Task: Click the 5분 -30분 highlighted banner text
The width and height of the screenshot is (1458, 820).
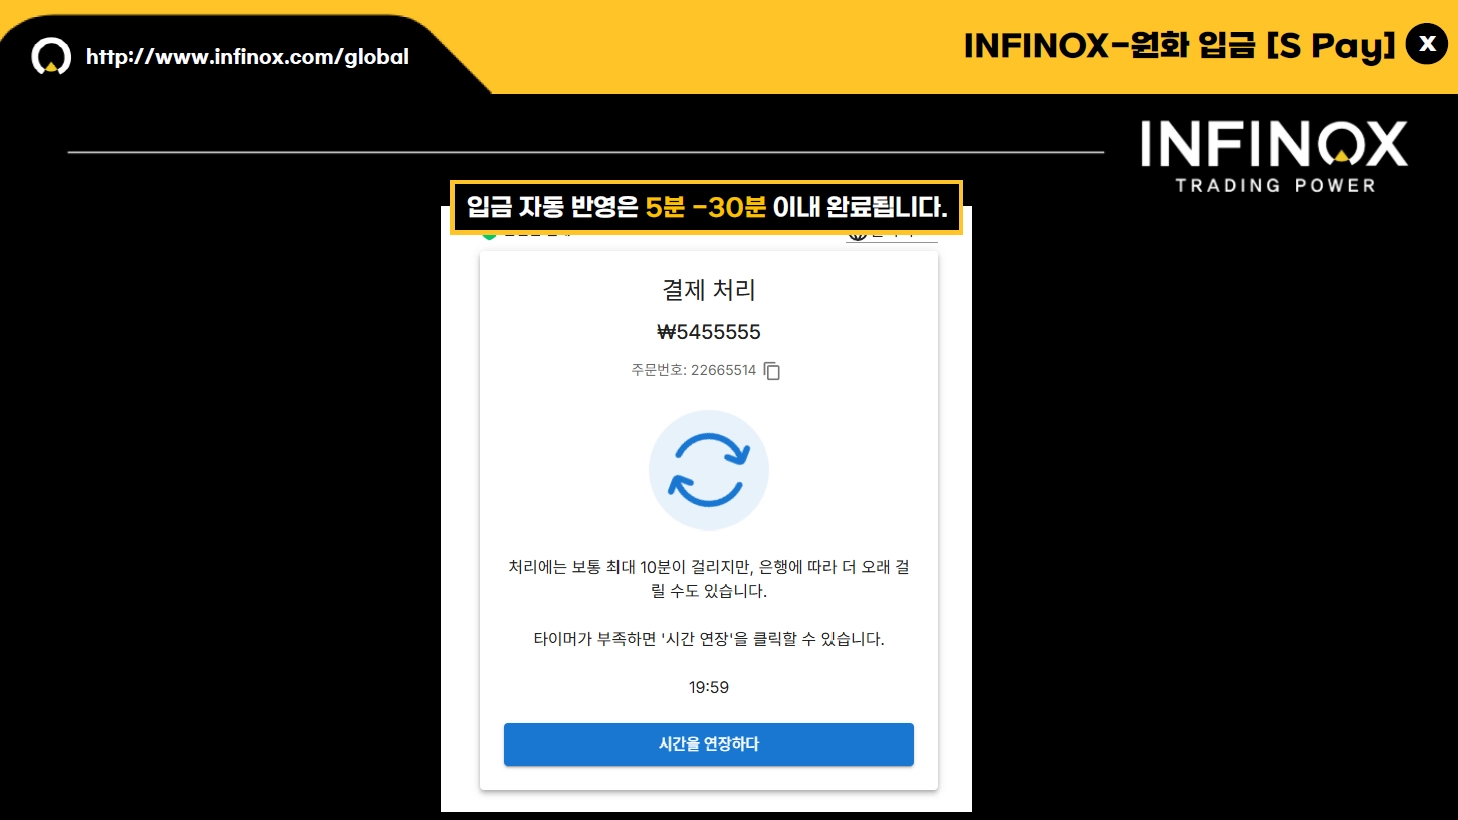Action: 705,207
